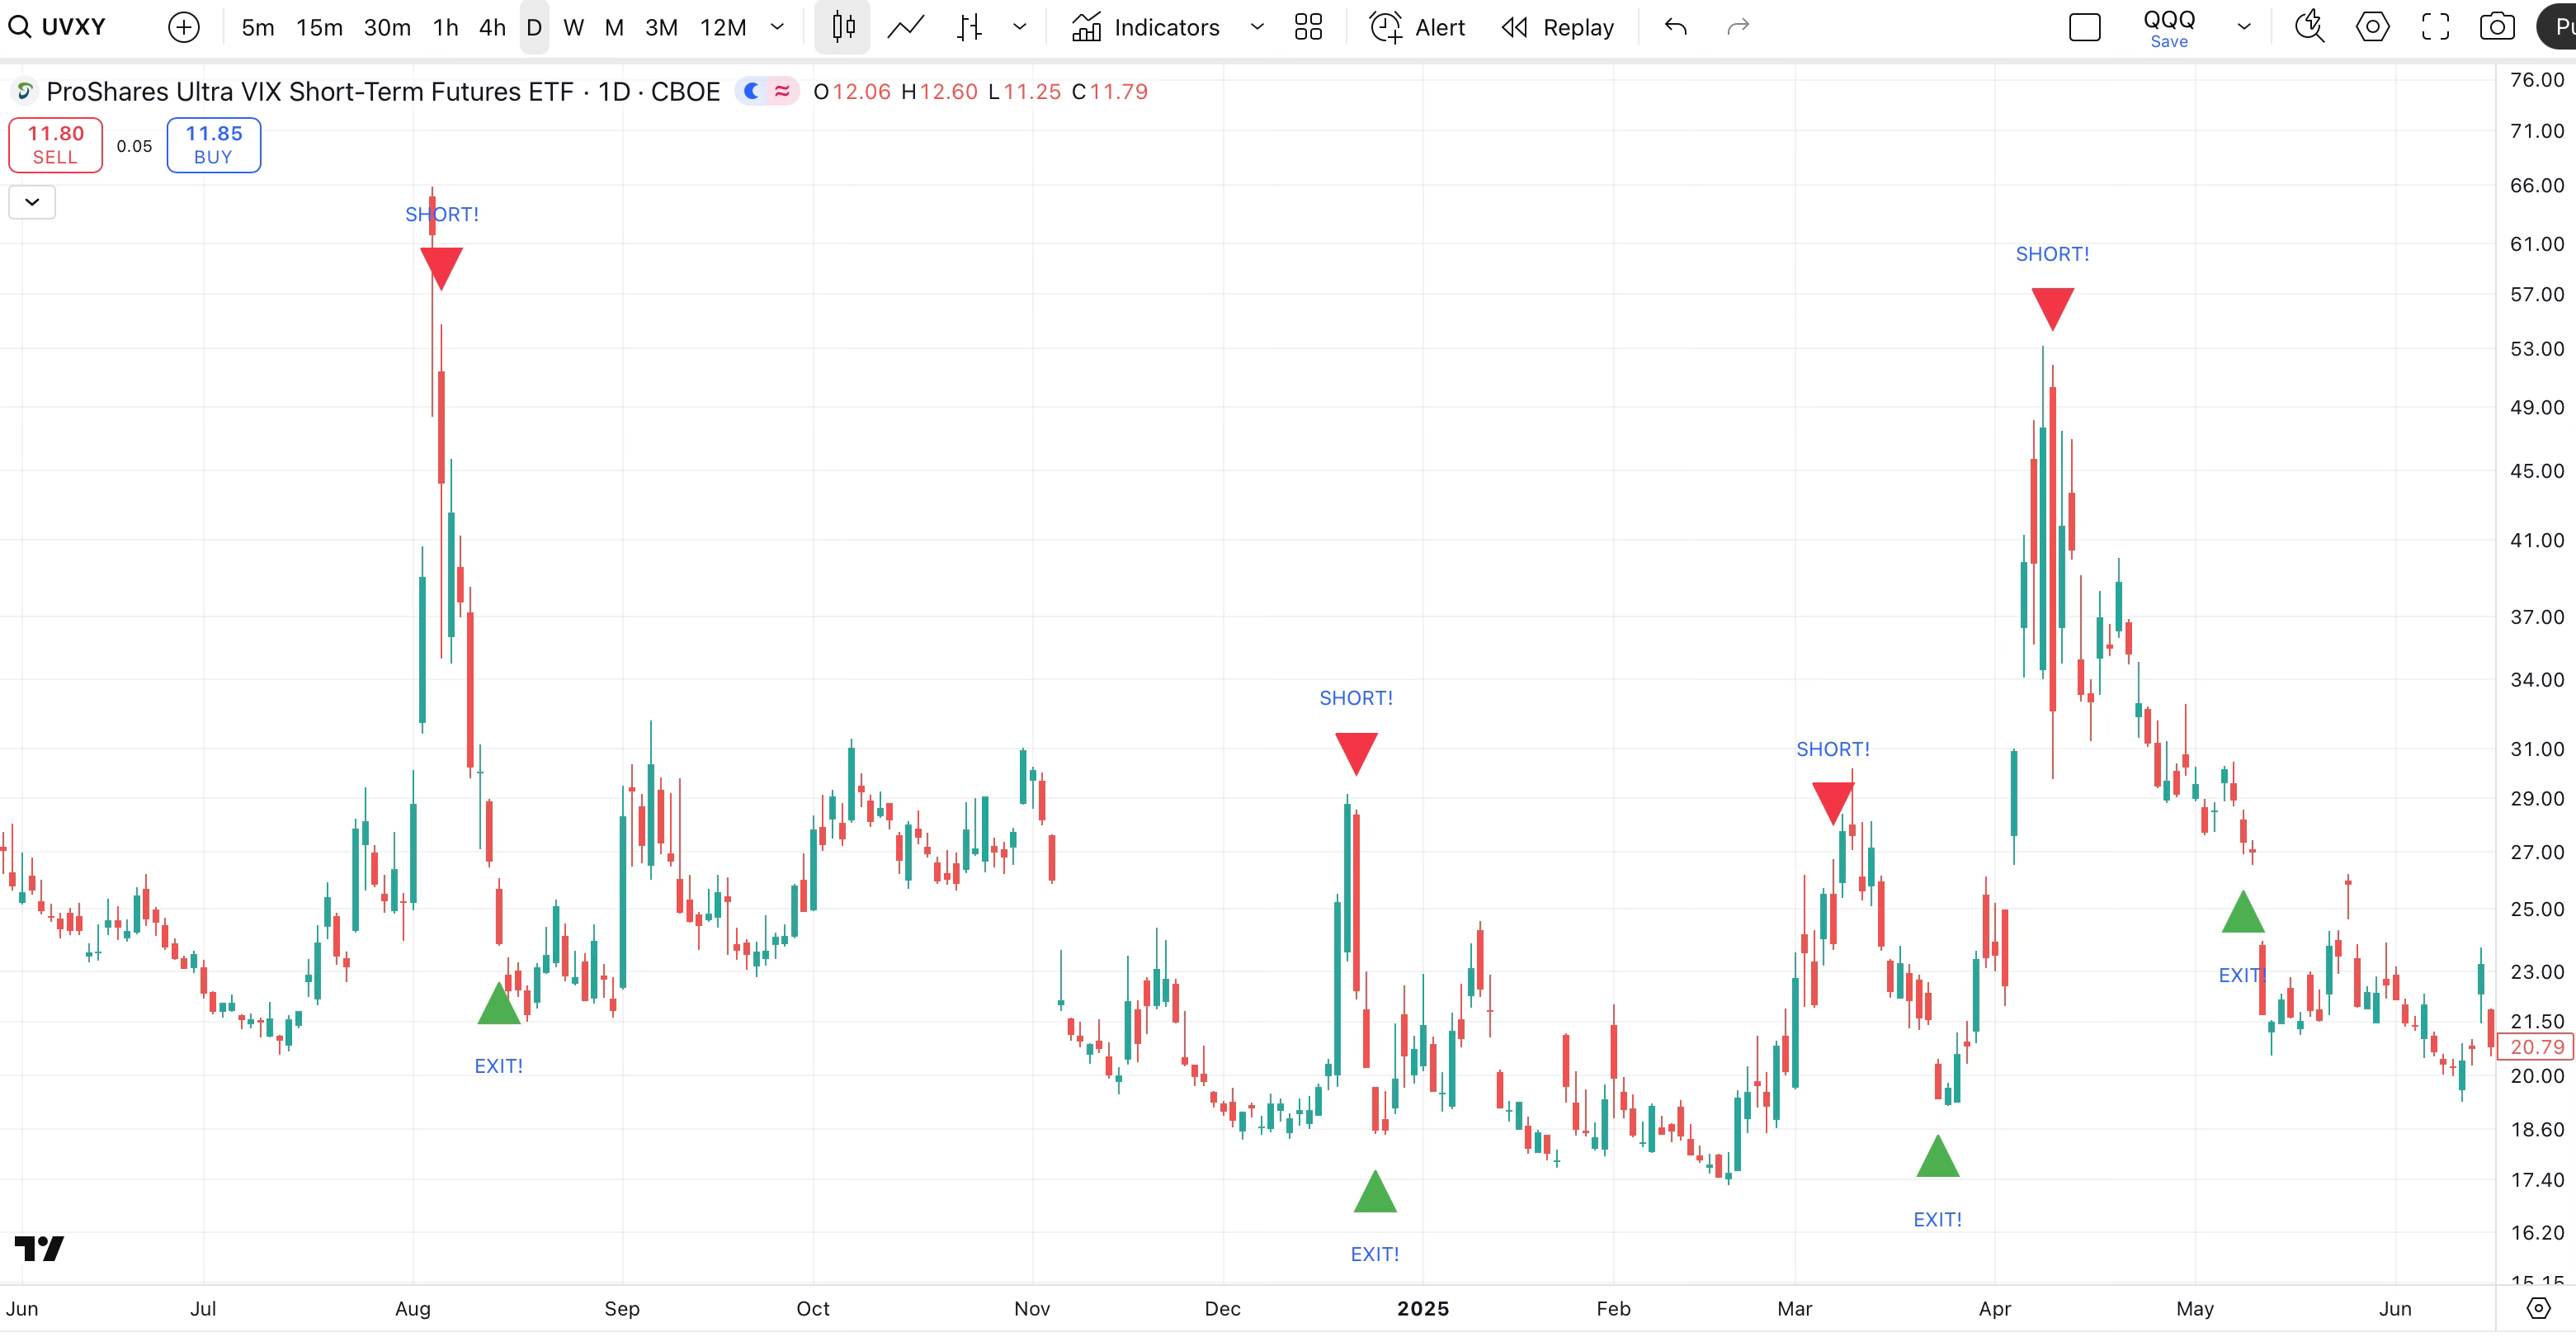Screen dimensions: 2576x1337
Task: Switch to the 4h timeframe
Action: pos(492,27)
